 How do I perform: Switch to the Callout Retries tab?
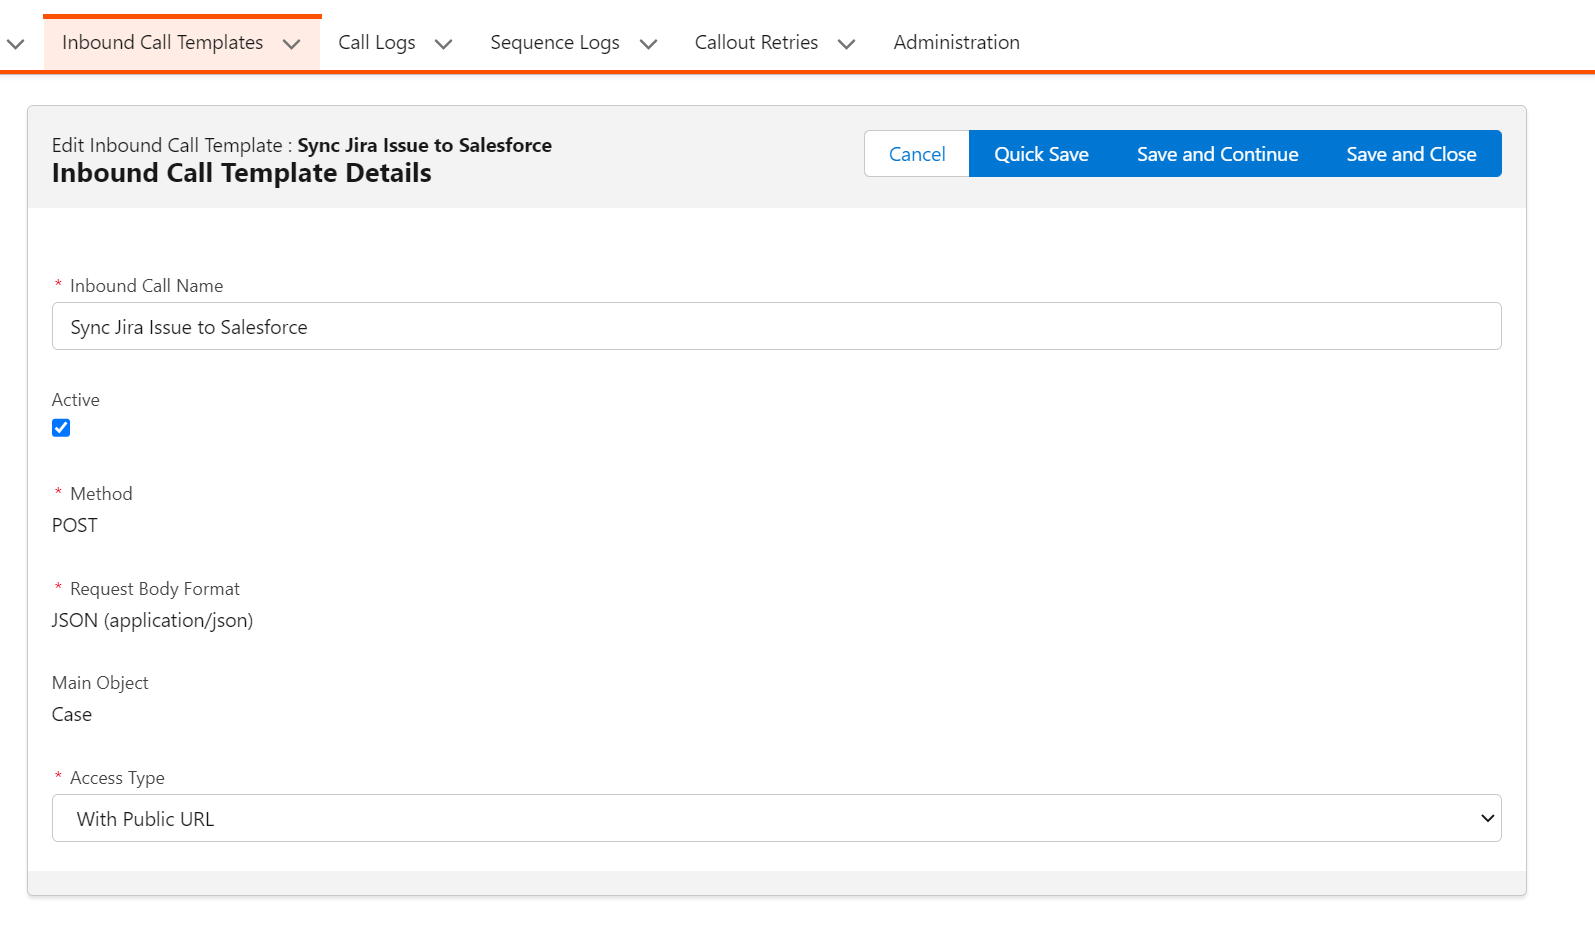click(x=756, y=42)
